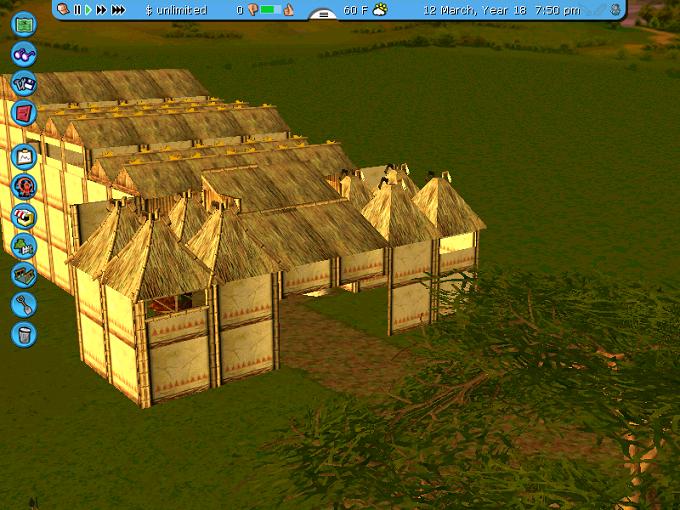The width and height of the screenshot is (680, 510).
Task: Click the grey icon at top bar's right end
Action: [615, 10]
